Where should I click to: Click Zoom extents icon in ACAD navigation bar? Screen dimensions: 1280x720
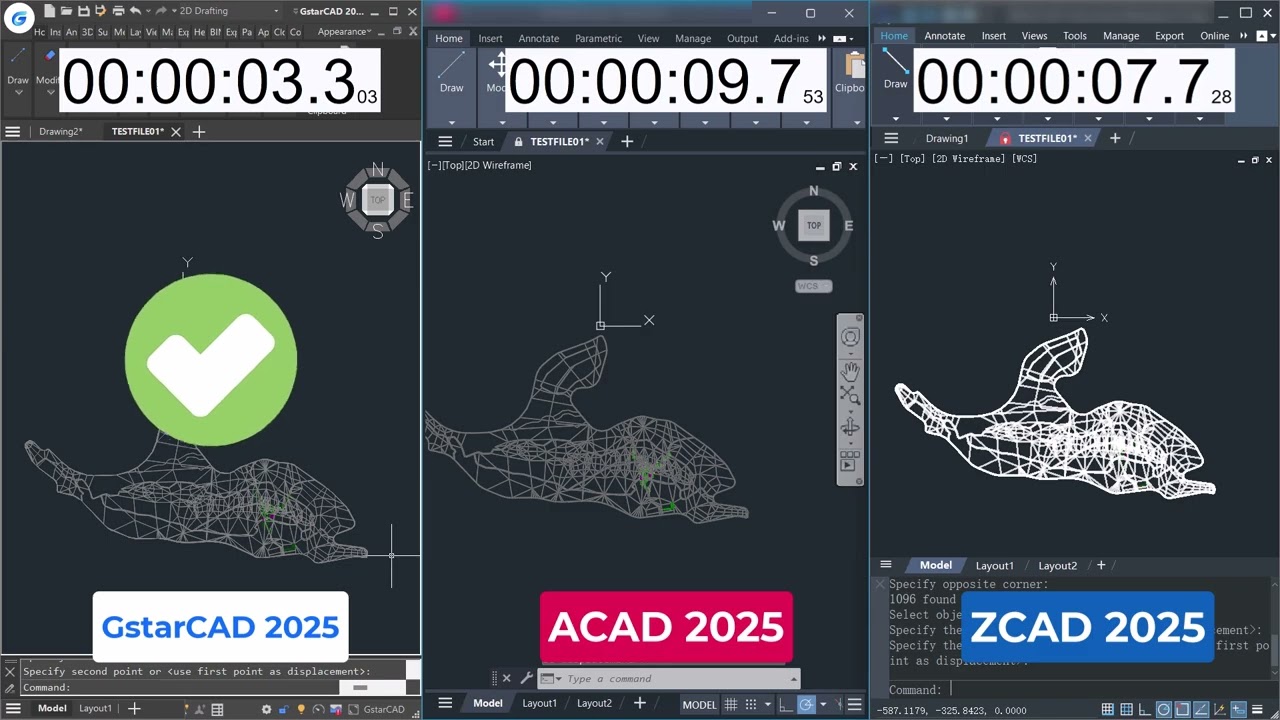click(850, 394)
